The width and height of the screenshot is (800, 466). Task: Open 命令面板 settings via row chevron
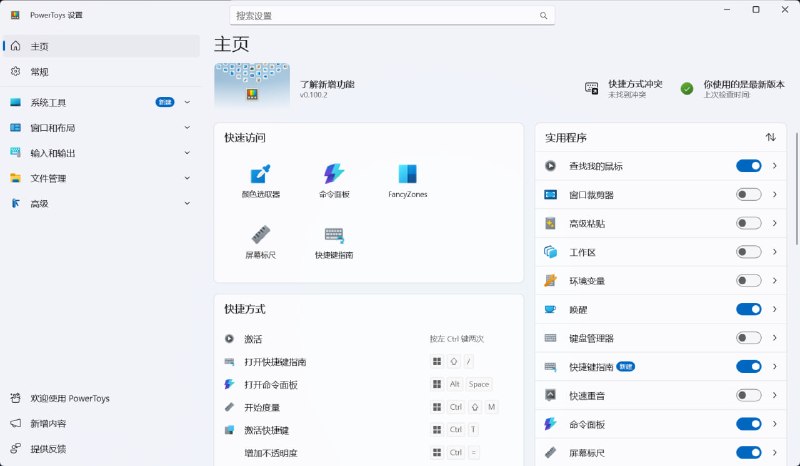coord(774,424)
